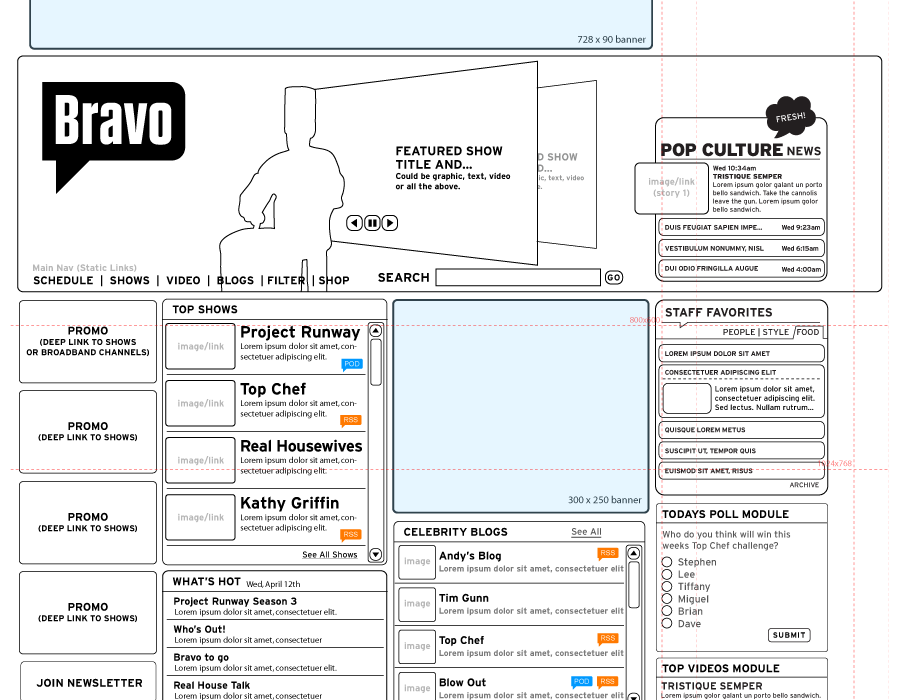Select the Brian poll option
The height and width of the screenshot is (700, 900).
667,611
